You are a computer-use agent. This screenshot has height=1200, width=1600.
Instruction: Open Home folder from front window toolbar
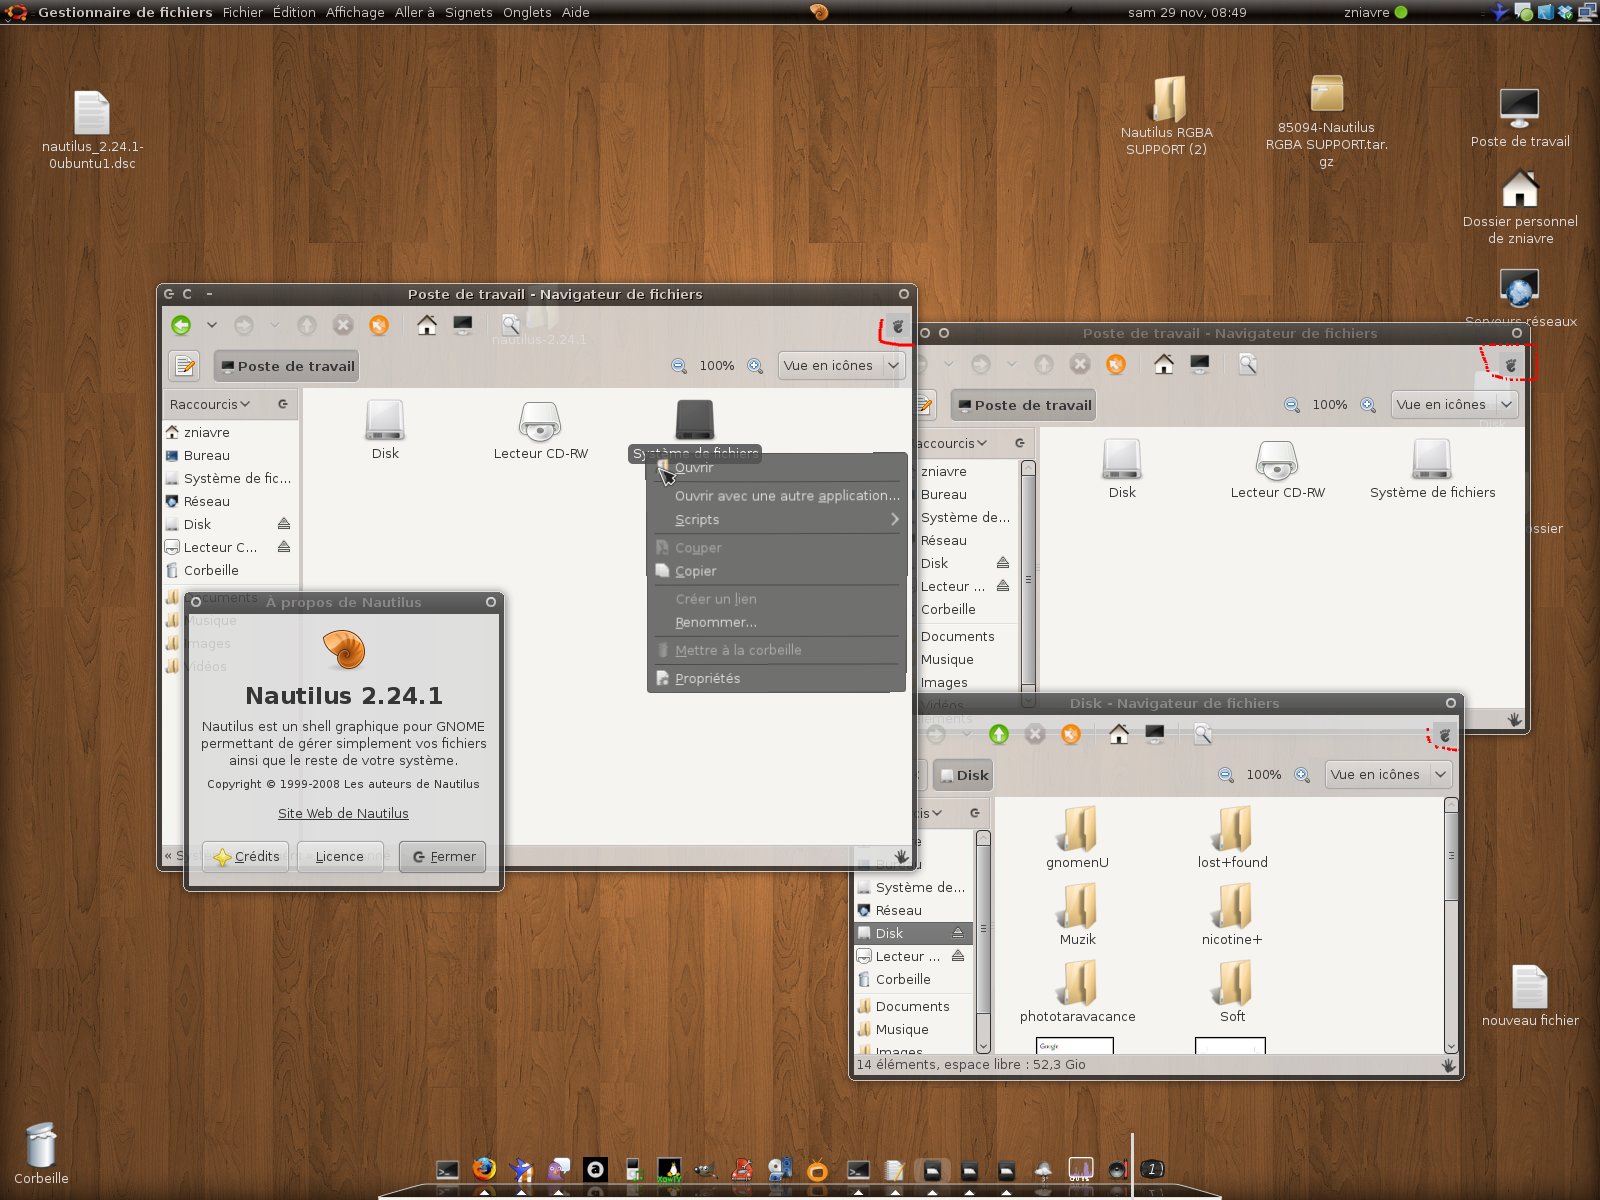[x=427, y=325]
